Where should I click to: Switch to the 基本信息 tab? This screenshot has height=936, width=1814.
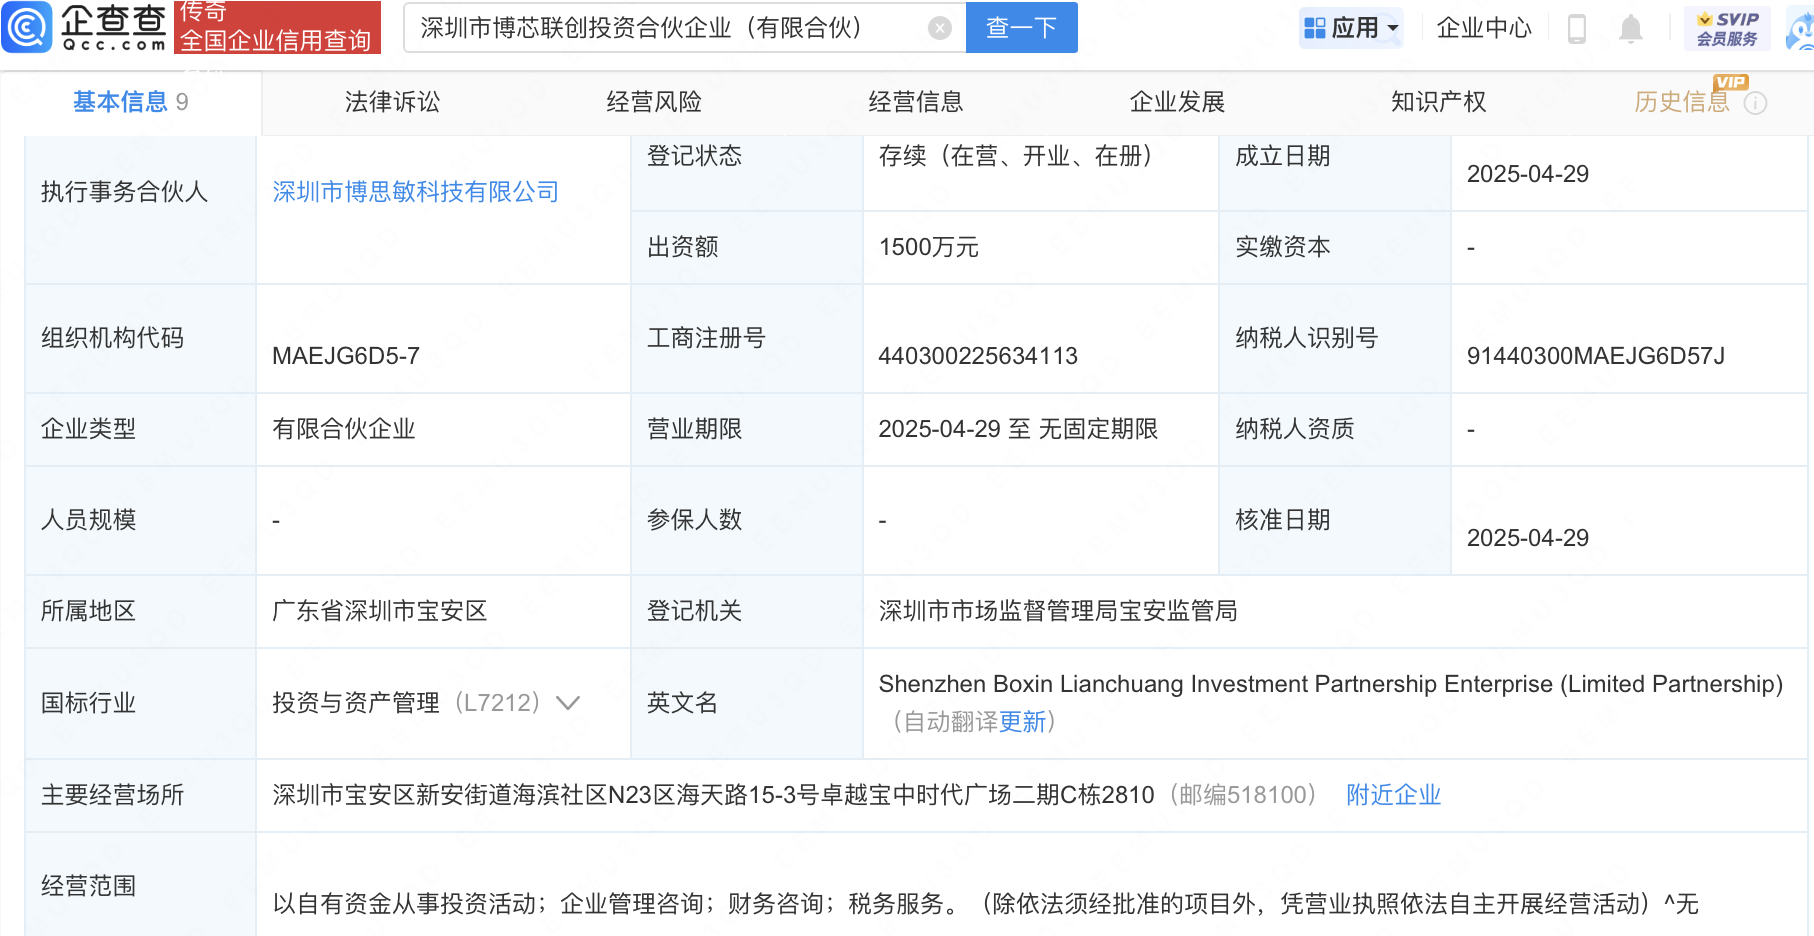[x=130, y=102]
